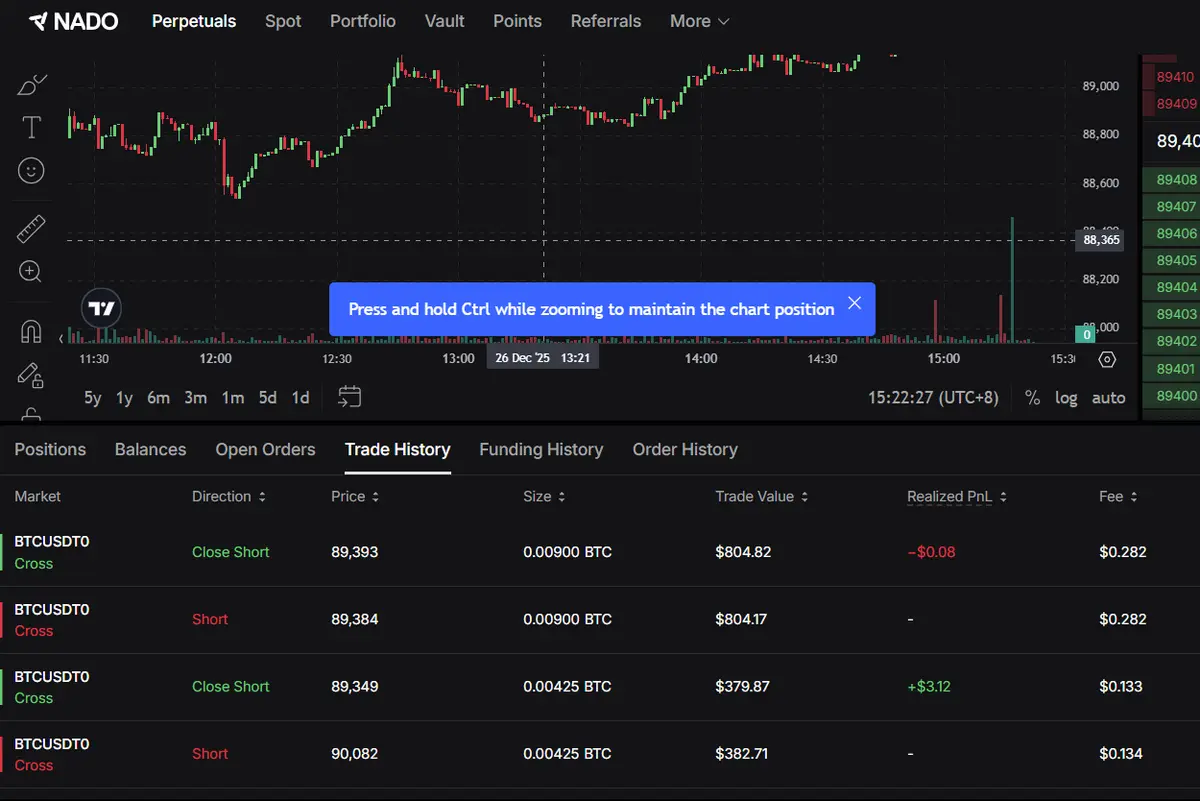Sort table by Size column
1200x801 pixels.
(x=545, y=496)
